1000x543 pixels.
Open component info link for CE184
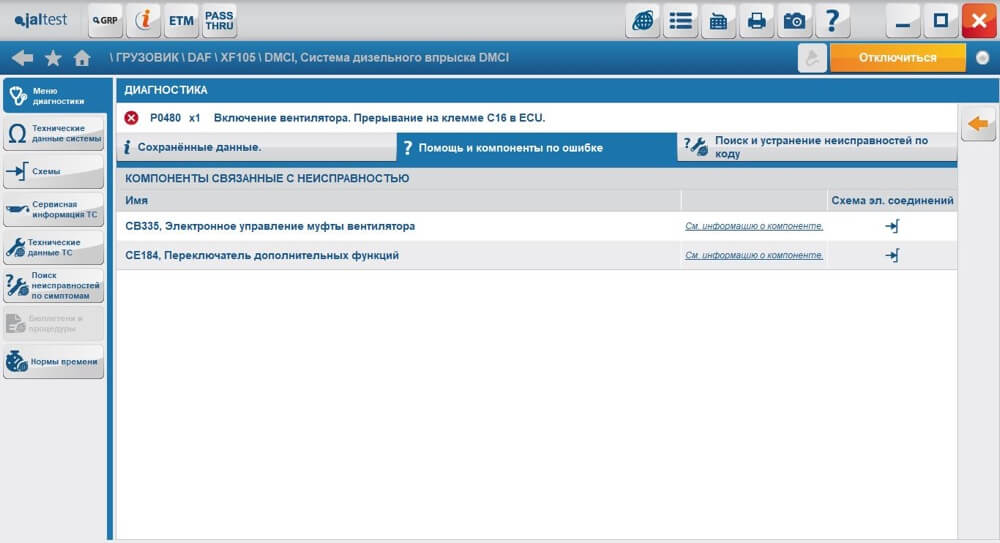(754, 255)
